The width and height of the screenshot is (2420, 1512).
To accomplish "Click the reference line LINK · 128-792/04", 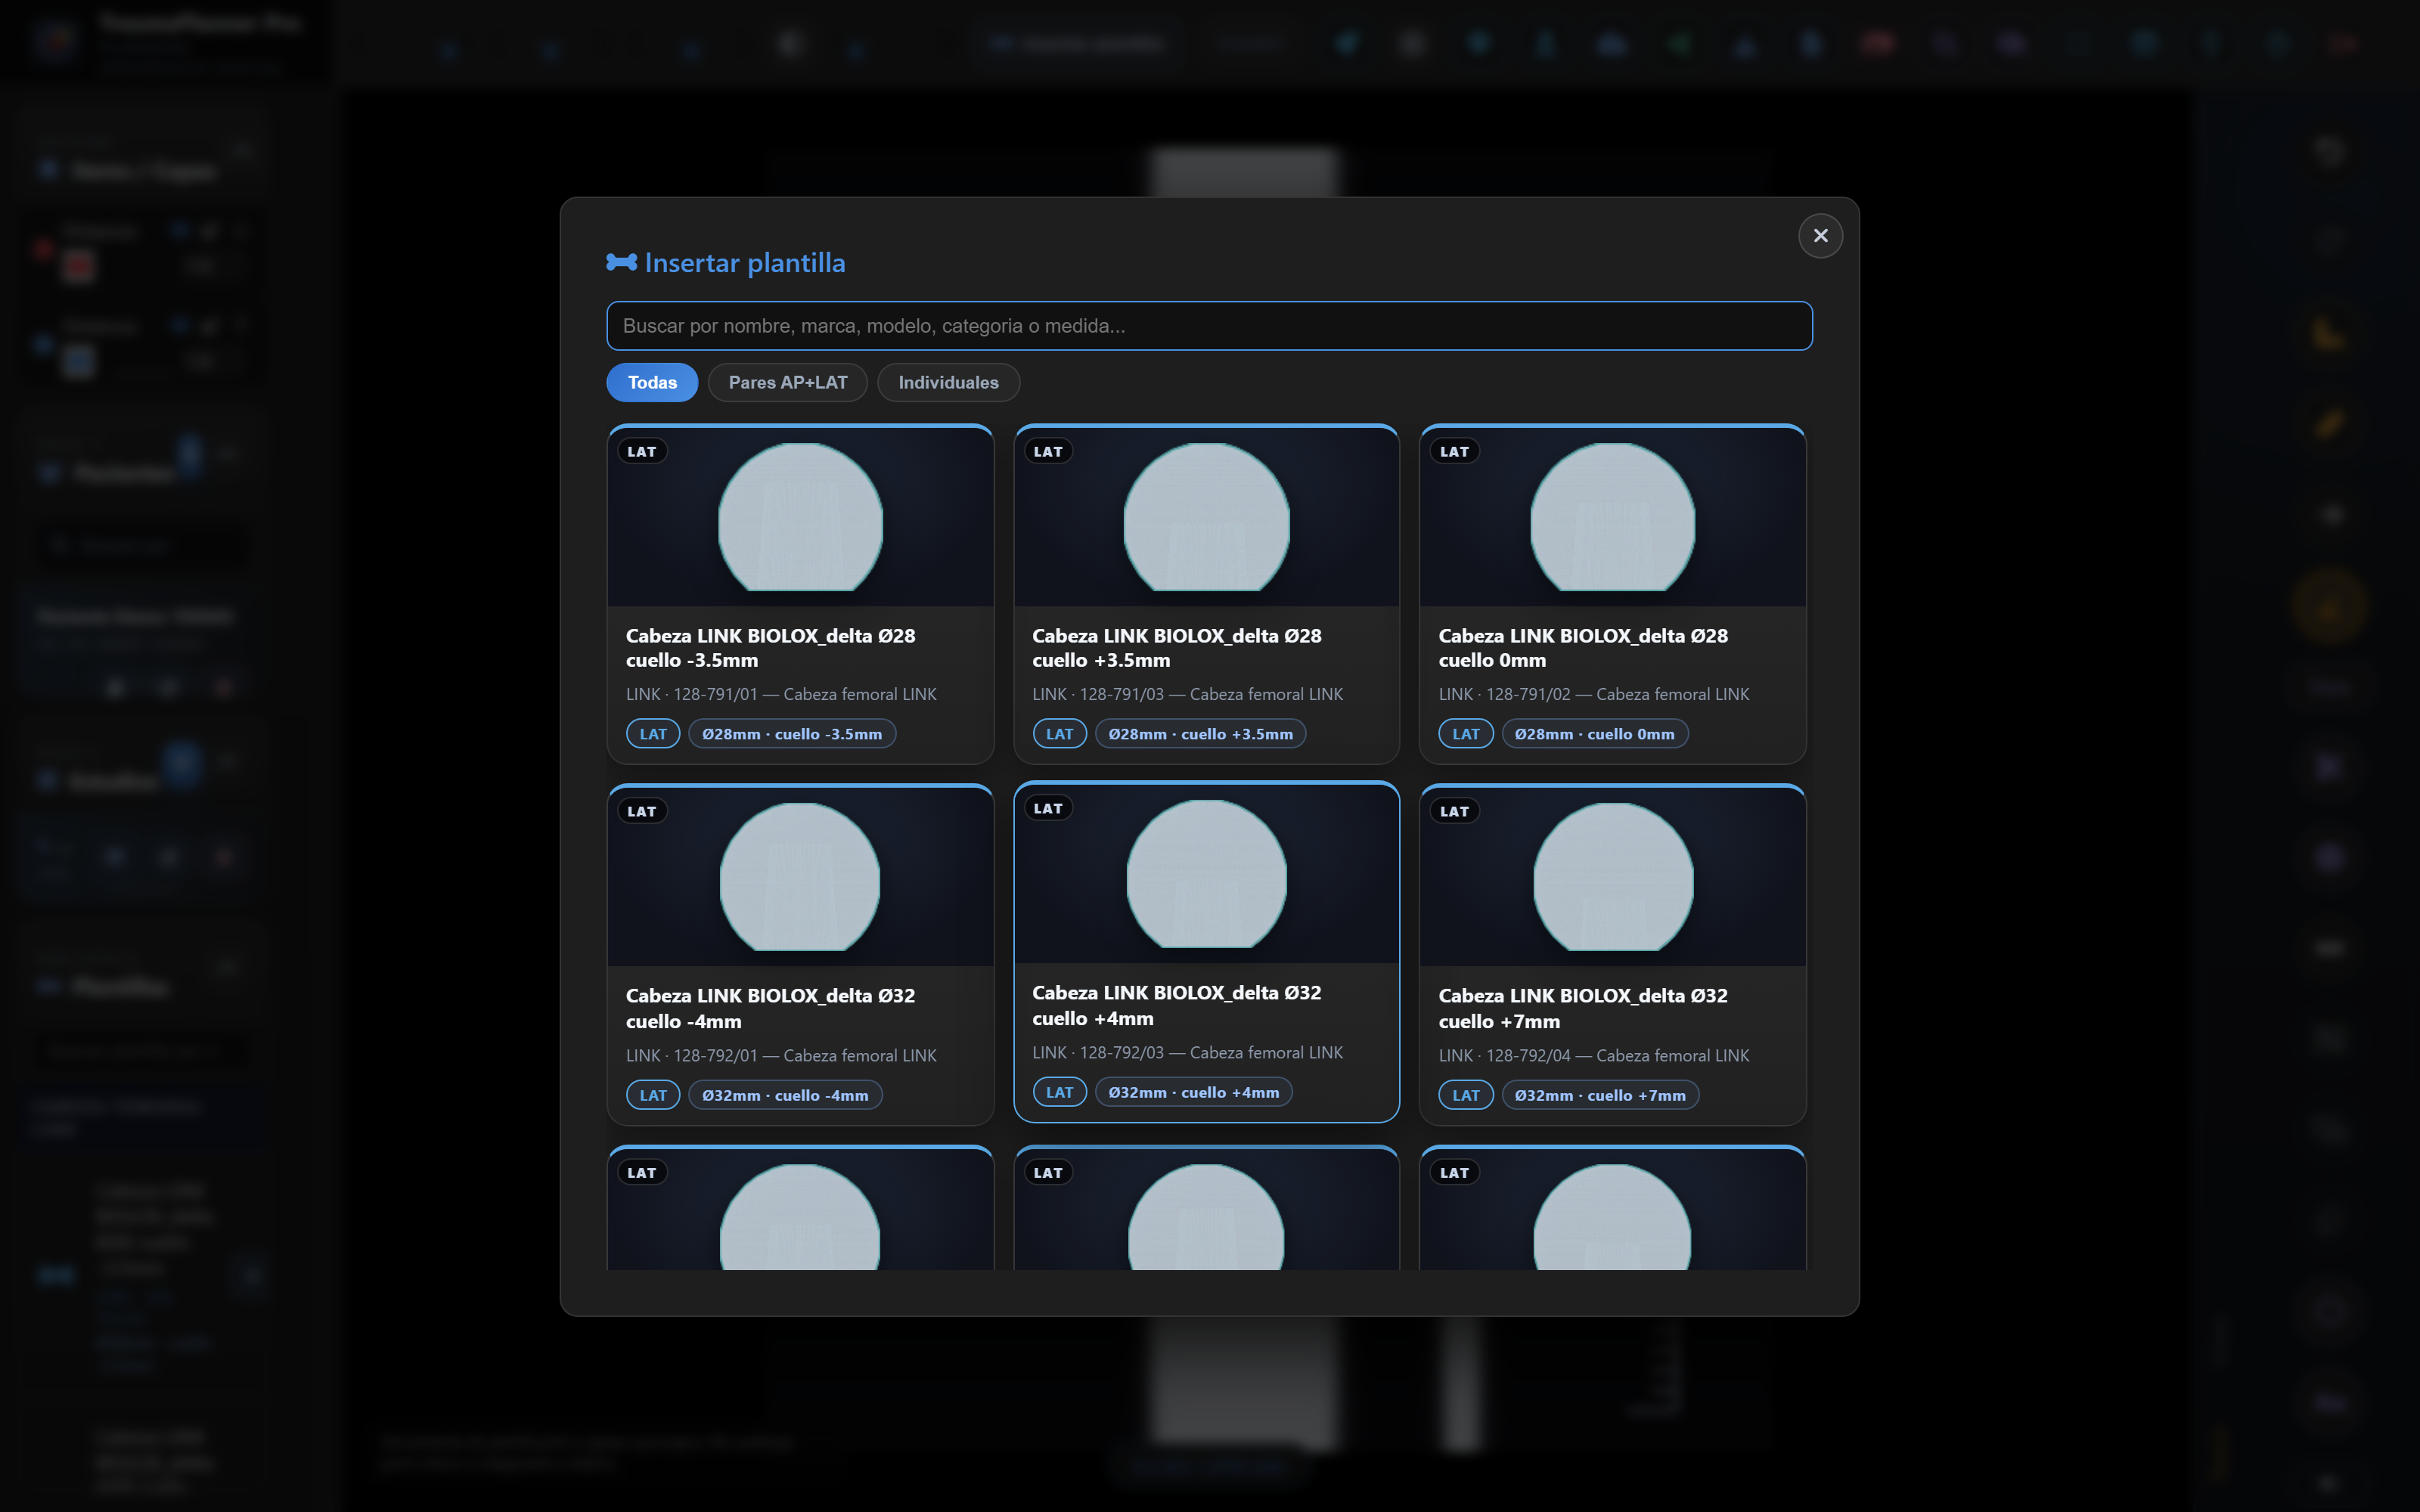I will (1594, 1055).
